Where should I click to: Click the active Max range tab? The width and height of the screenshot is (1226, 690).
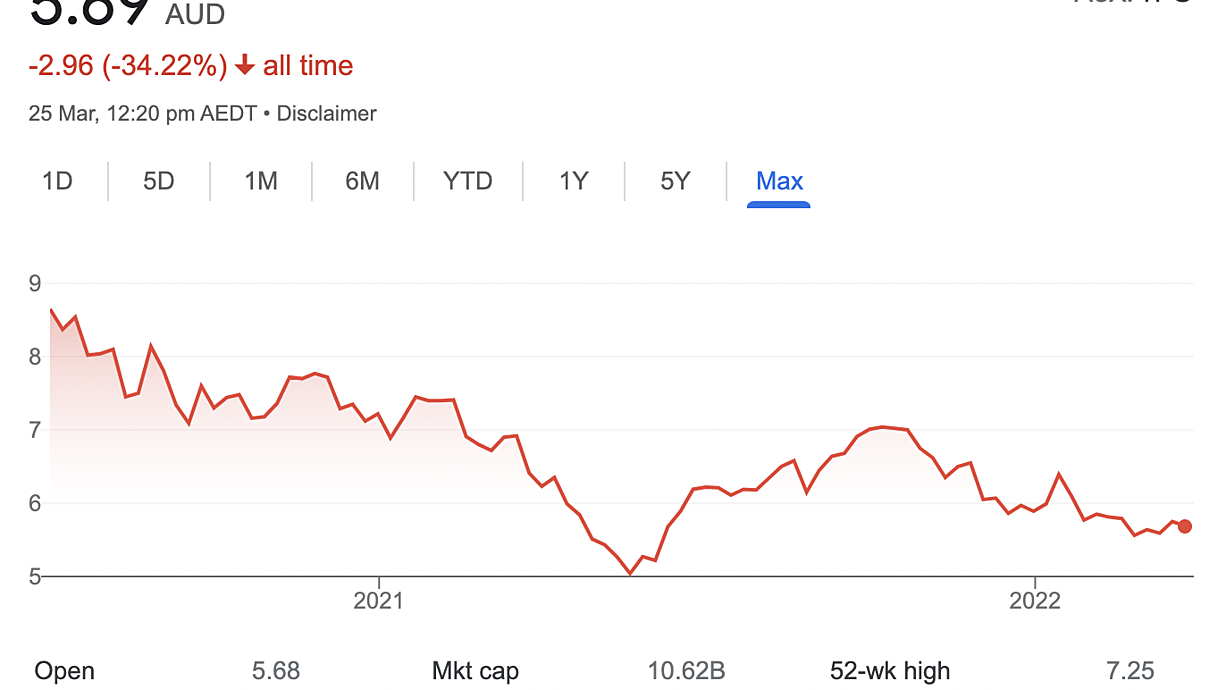point(779,181)
